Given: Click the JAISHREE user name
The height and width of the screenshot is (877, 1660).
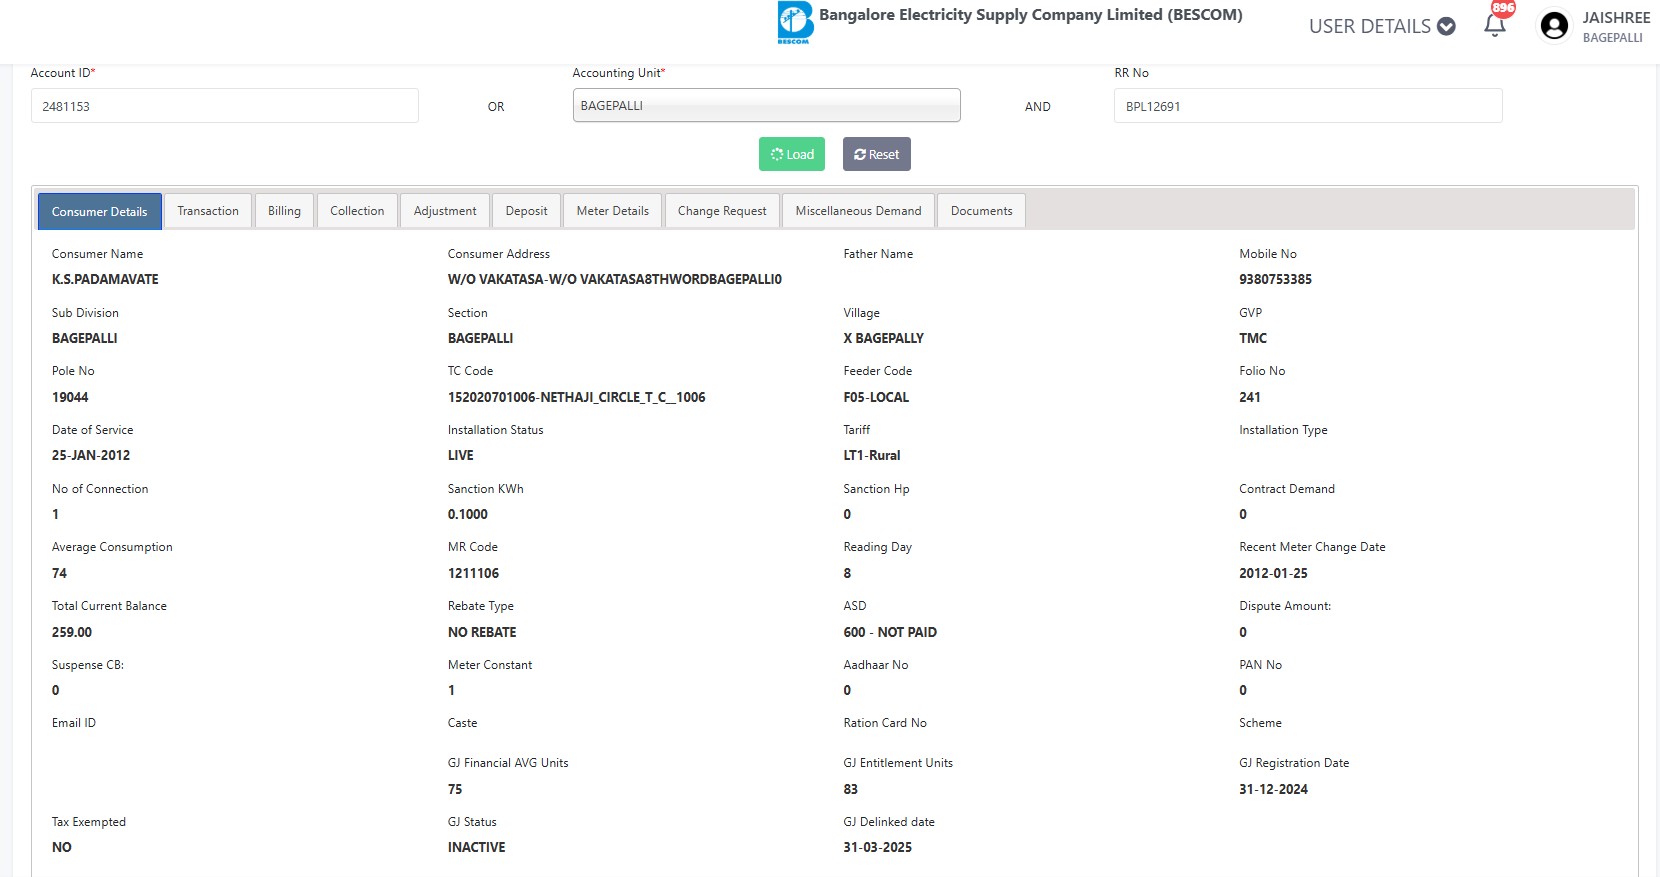Looking at the screenshot, I should click(1616, 18).
